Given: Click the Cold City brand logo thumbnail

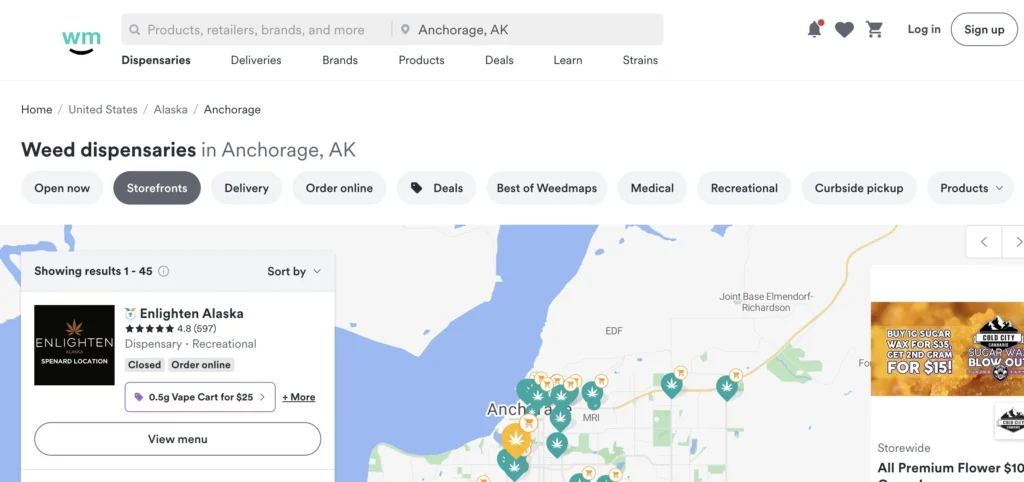Looking at the screenshot, I should point(1010,421).
